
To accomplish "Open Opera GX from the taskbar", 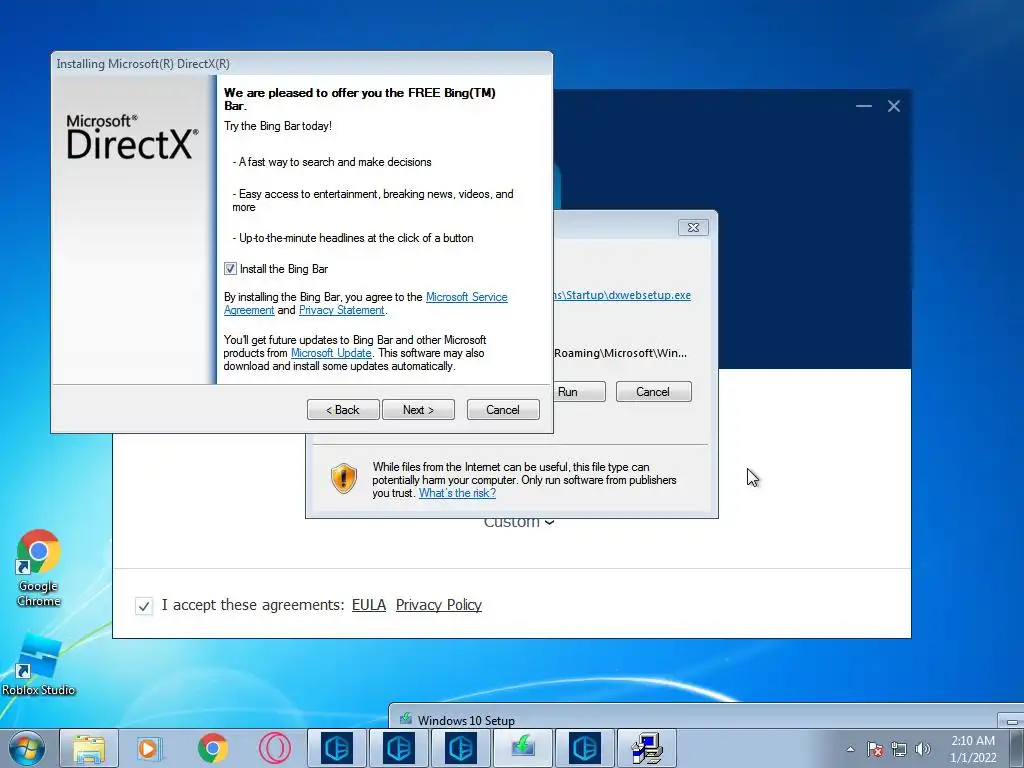I will pyautogui.click(x=274, y=748).
